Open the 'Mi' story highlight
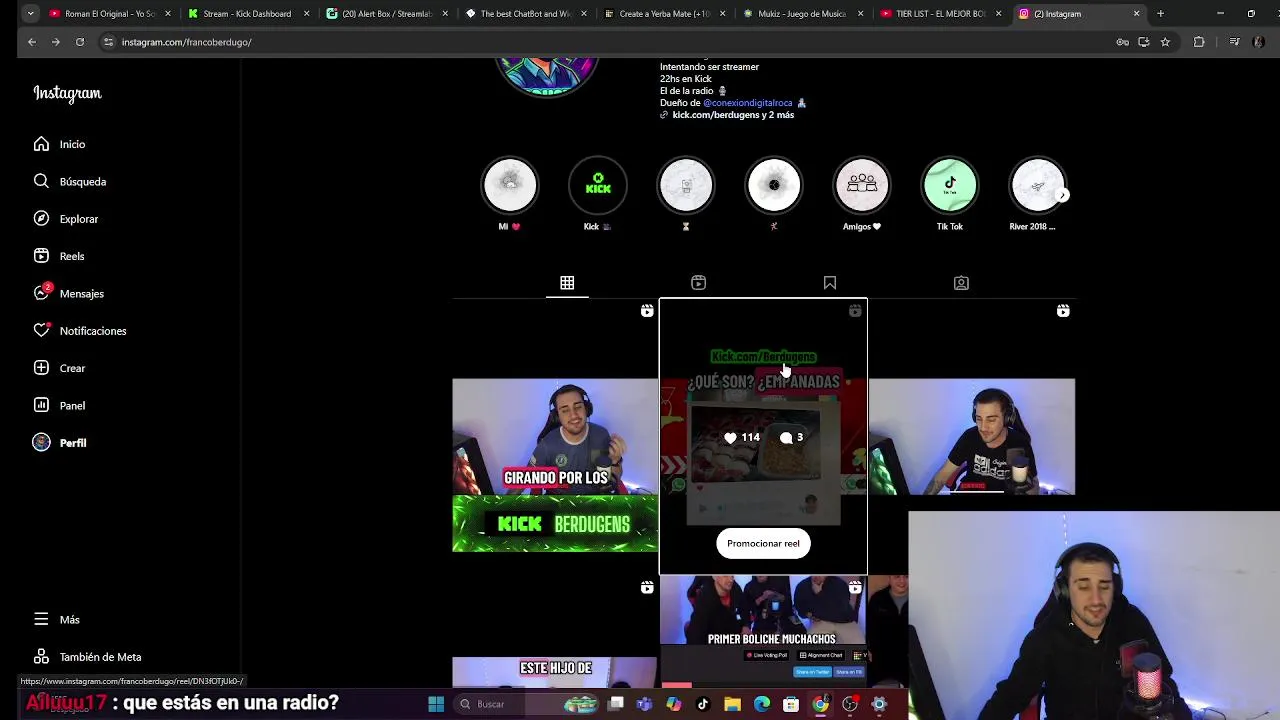The width and height of the screenshot is (1280, 720). click(x=510, y=185)
